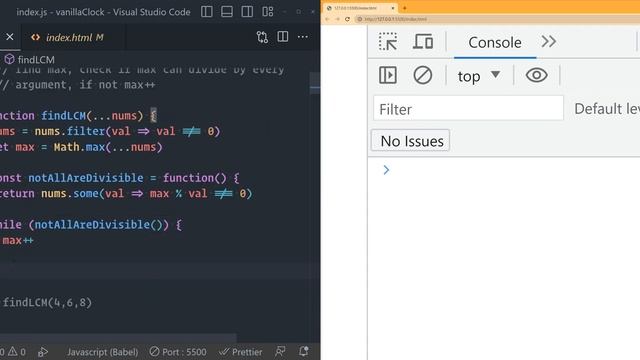Split the editor to the right
Viewport: 640px width, 360px height.
pyautogui.click(x=282, y=37)
